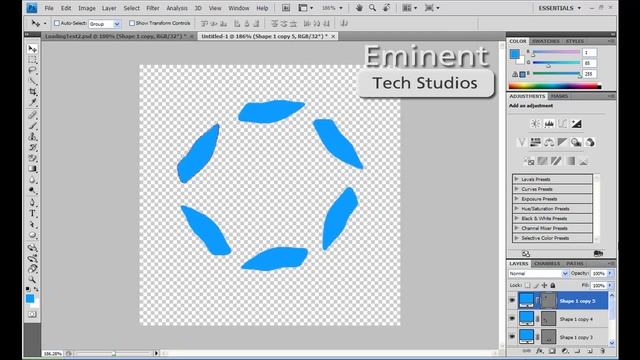Open the File menu
The image size is (640, 360).
coord(49,8)
